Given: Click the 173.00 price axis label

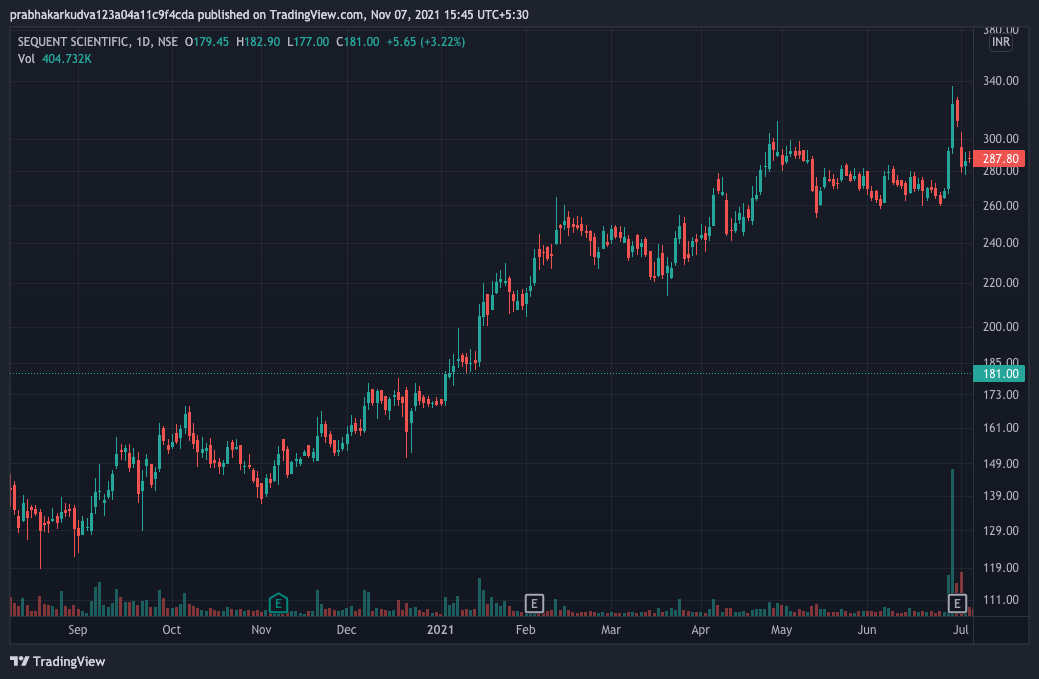Looking at the screenshot, I should (x=1001, y=395).
